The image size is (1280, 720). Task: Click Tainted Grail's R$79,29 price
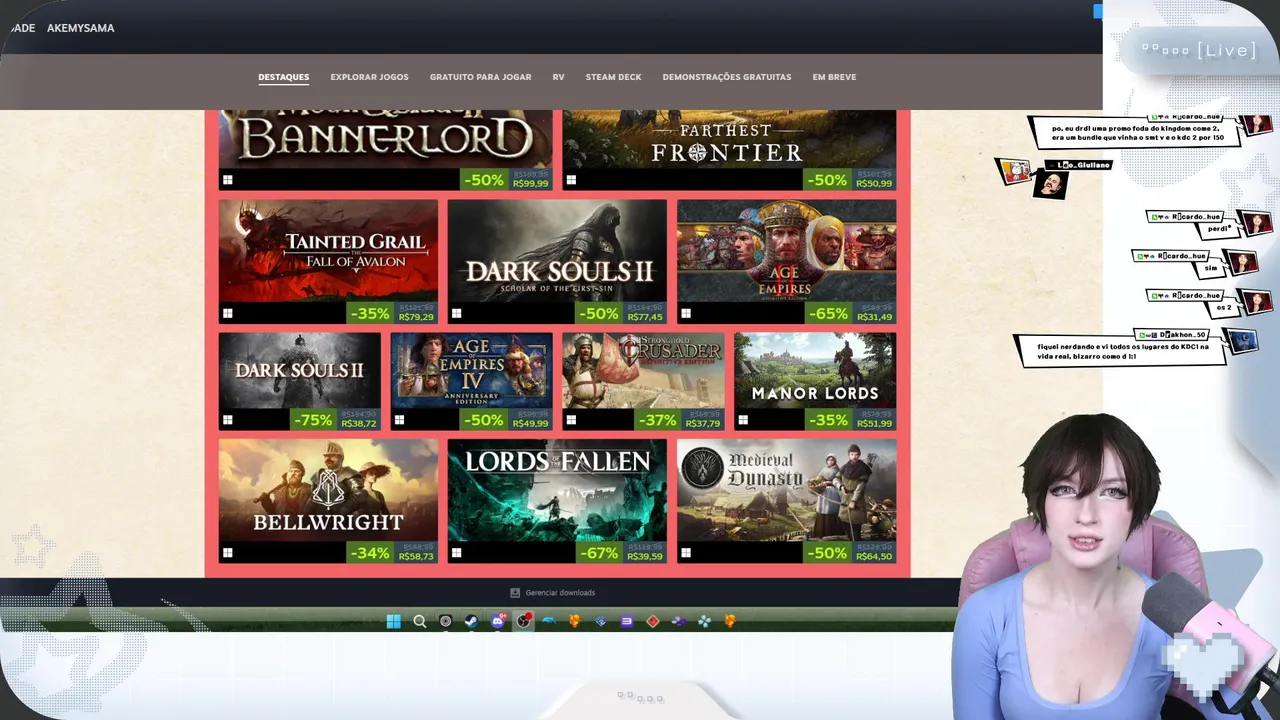416,317
